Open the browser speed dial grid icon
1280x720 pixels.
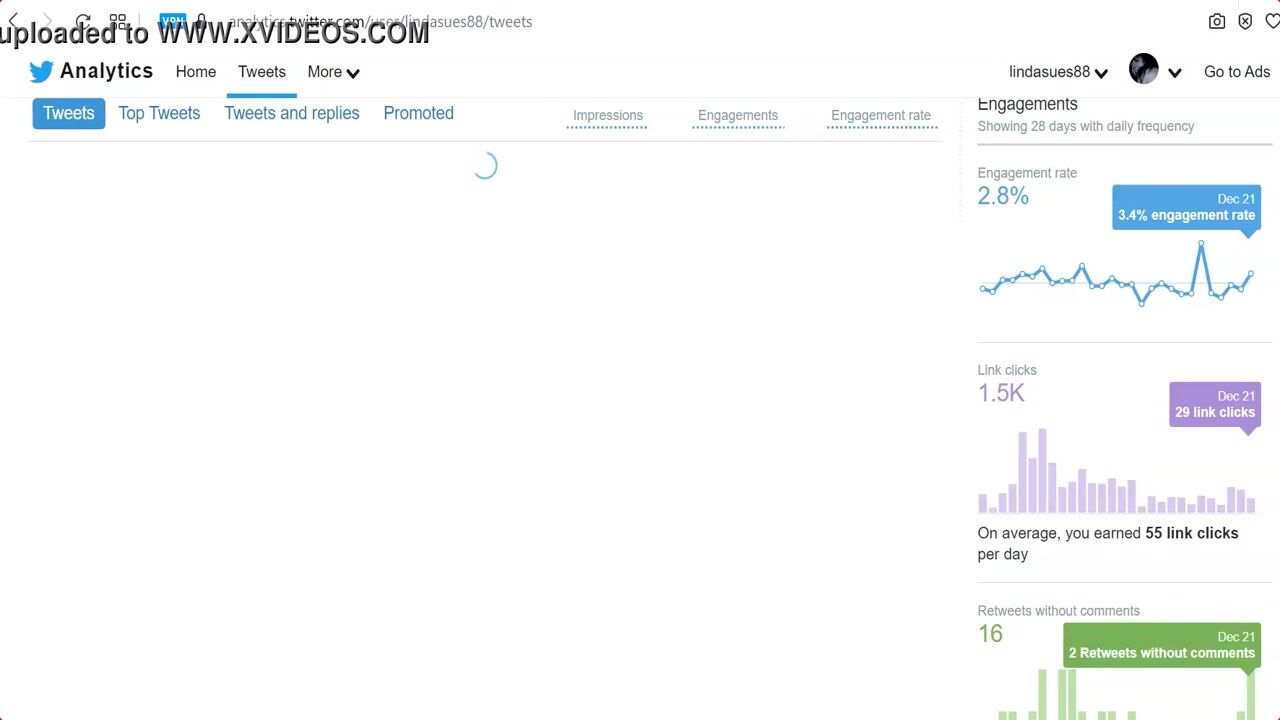118,21
